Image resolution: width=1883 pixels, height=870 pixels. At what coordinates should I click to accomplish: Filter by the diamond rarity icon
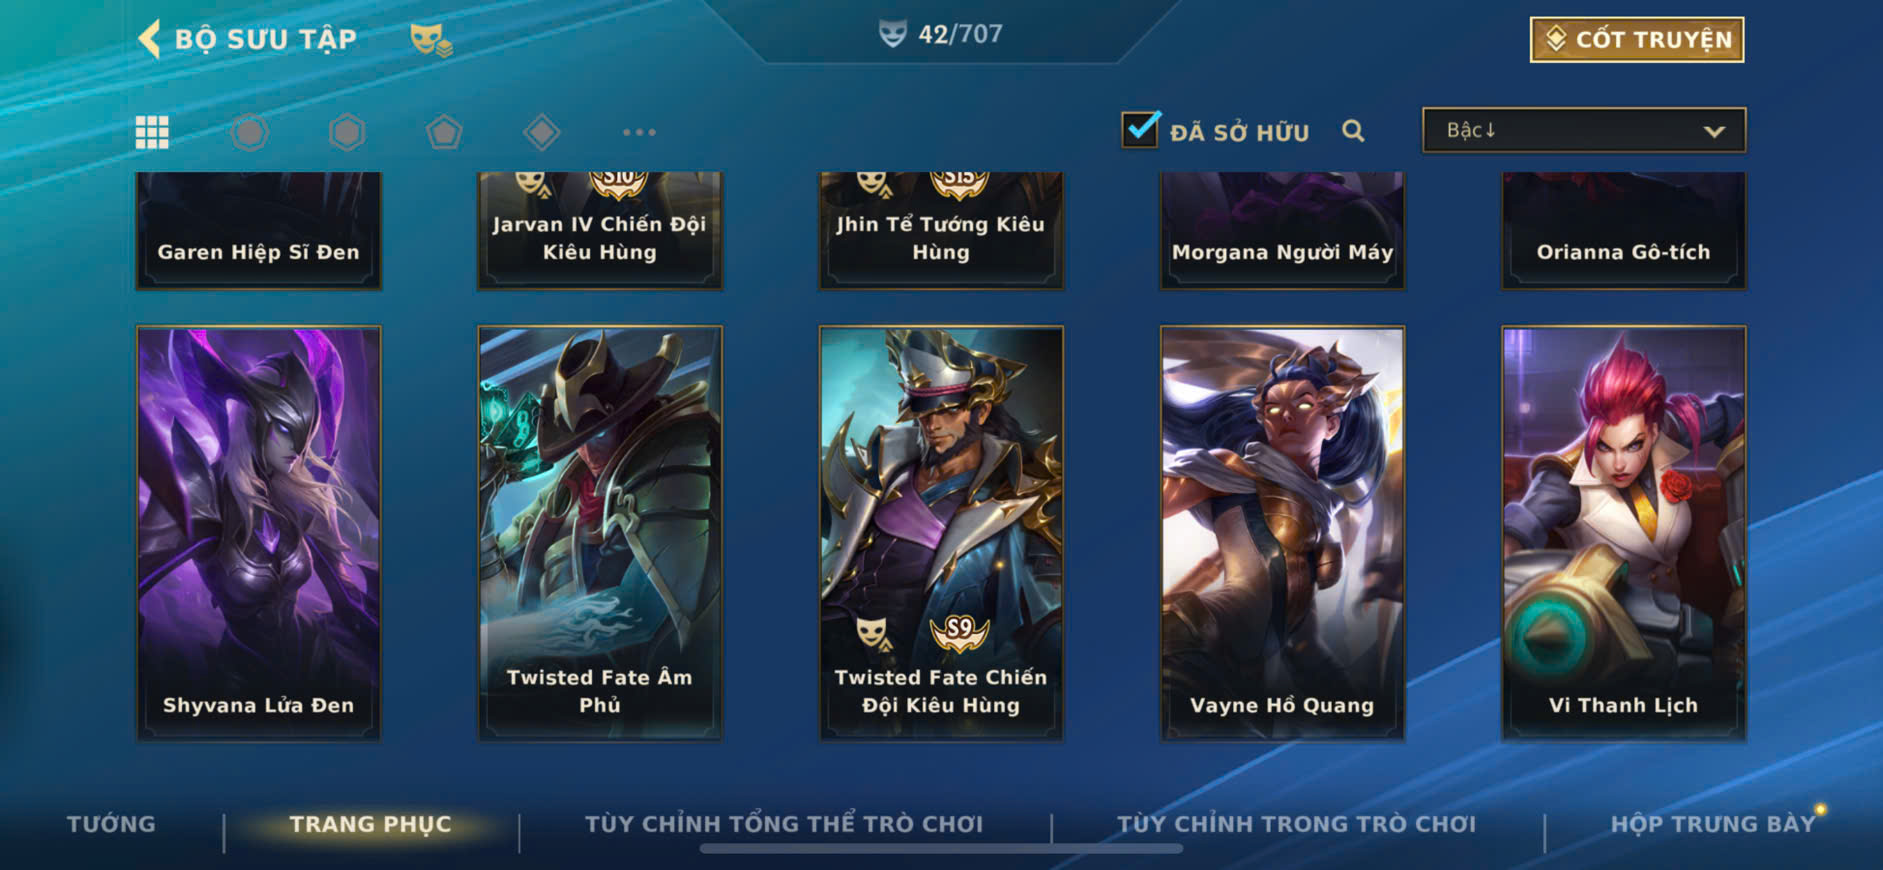click(541, 132)
